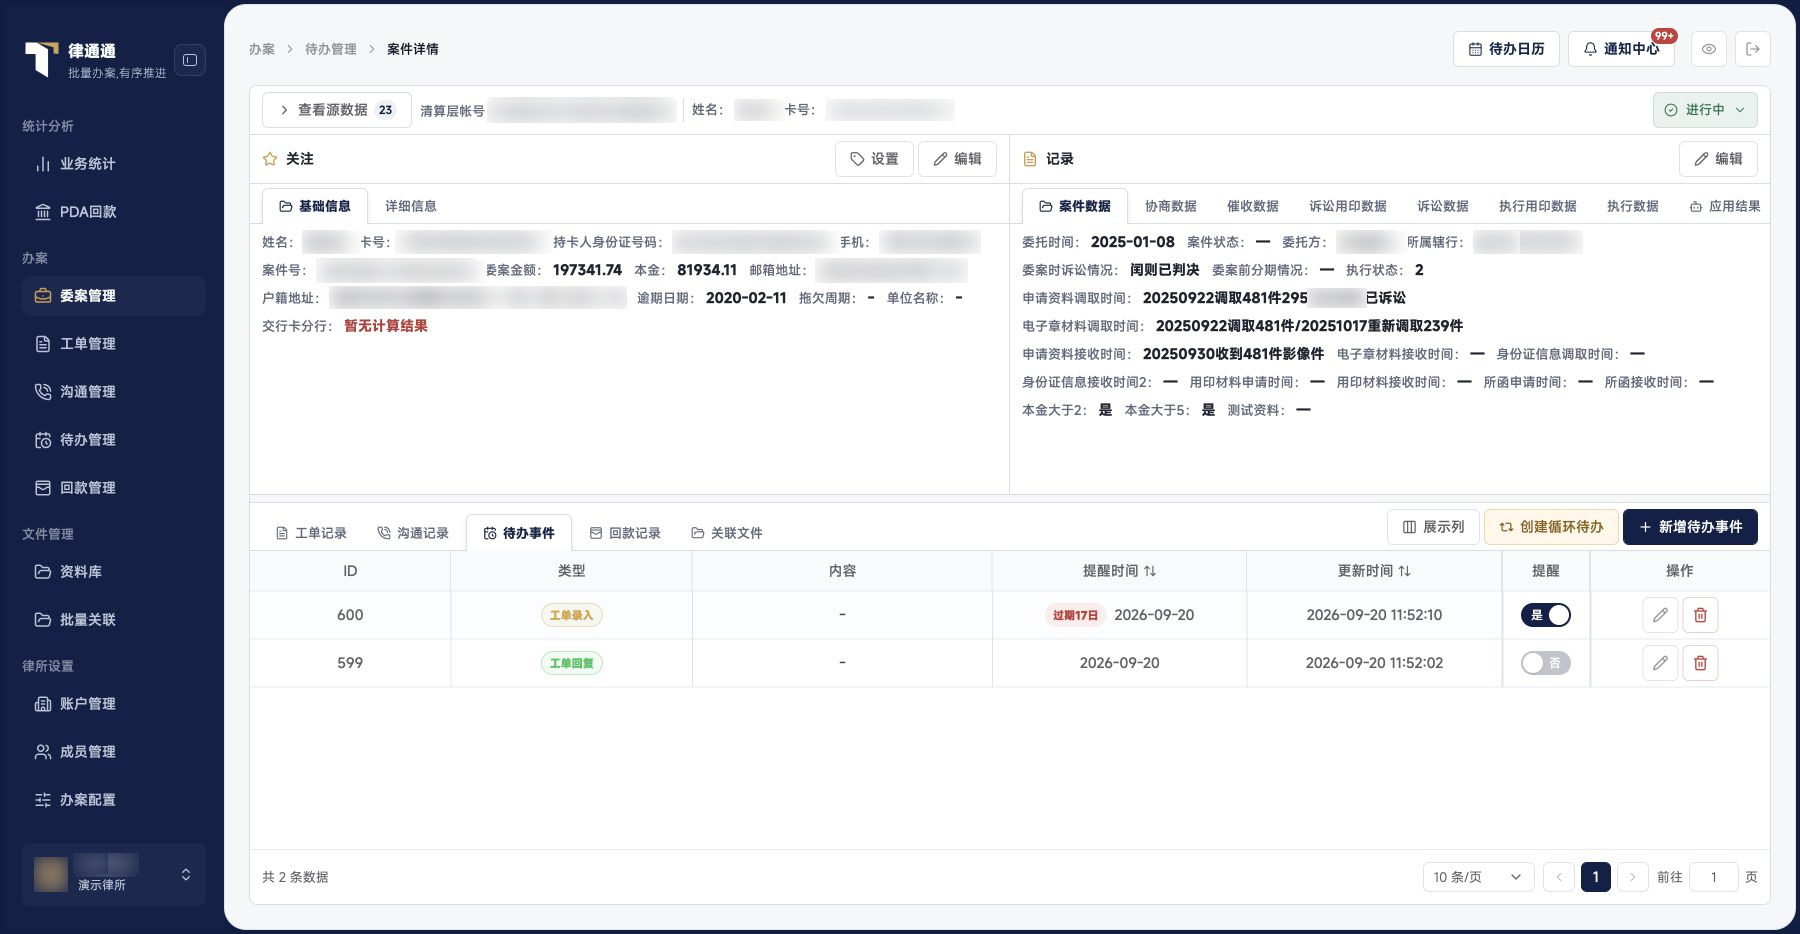1800x934 pixels.
Task: Switch to 协商数据 tab
Action: [x=1171, y=206]
